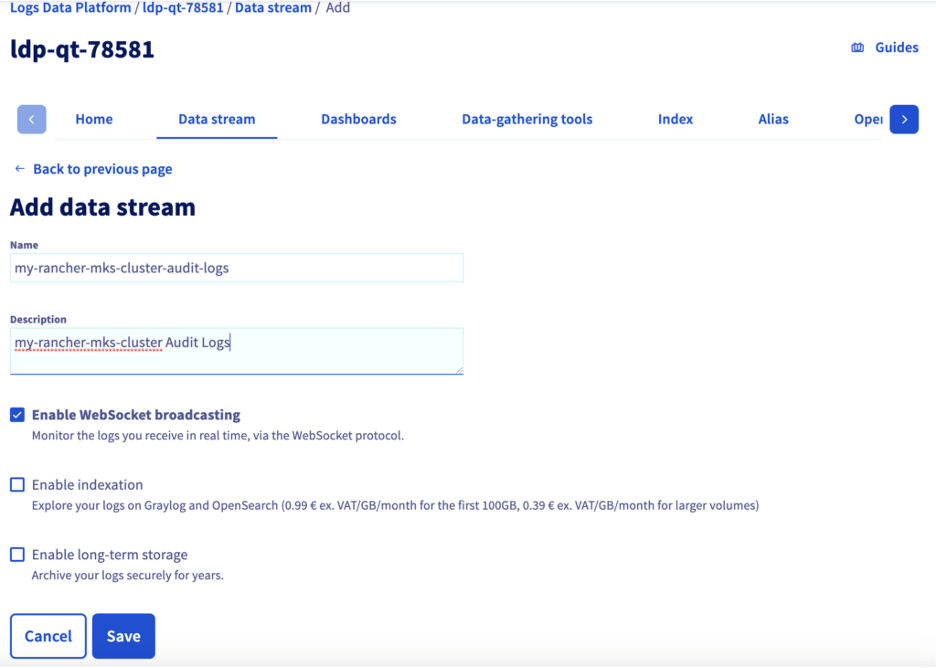The width and height of the screenshot is (936, 668).
Task: Select the Index tab
Action: (x=675, y=118)
